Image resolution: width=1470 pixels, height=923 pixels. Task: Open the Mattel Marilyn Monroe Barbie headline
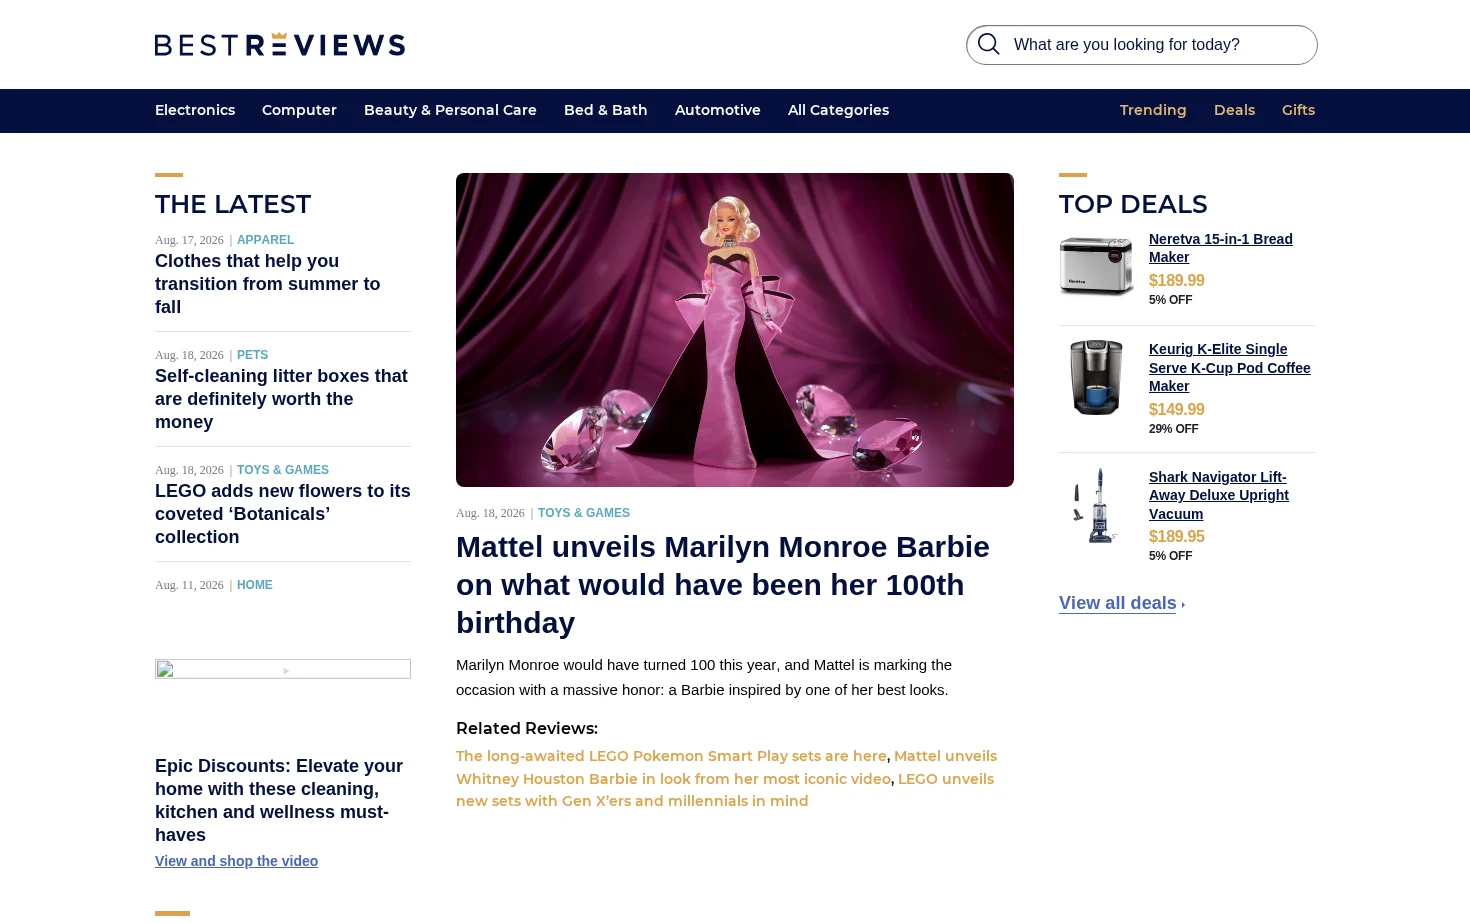coord(723,585)
